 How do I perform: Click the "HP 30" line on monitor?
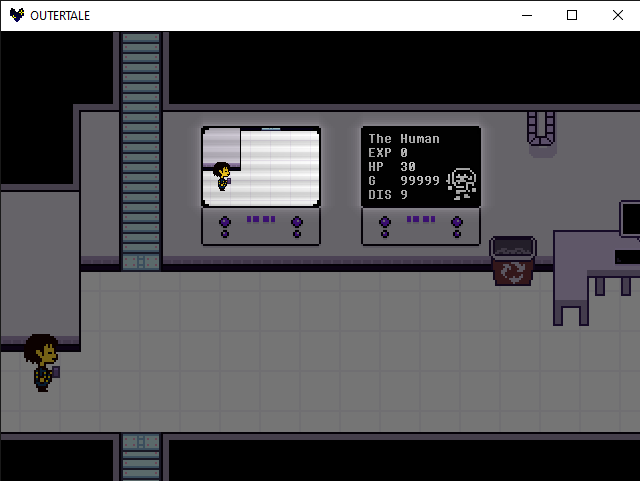click(x=391, y=167)
